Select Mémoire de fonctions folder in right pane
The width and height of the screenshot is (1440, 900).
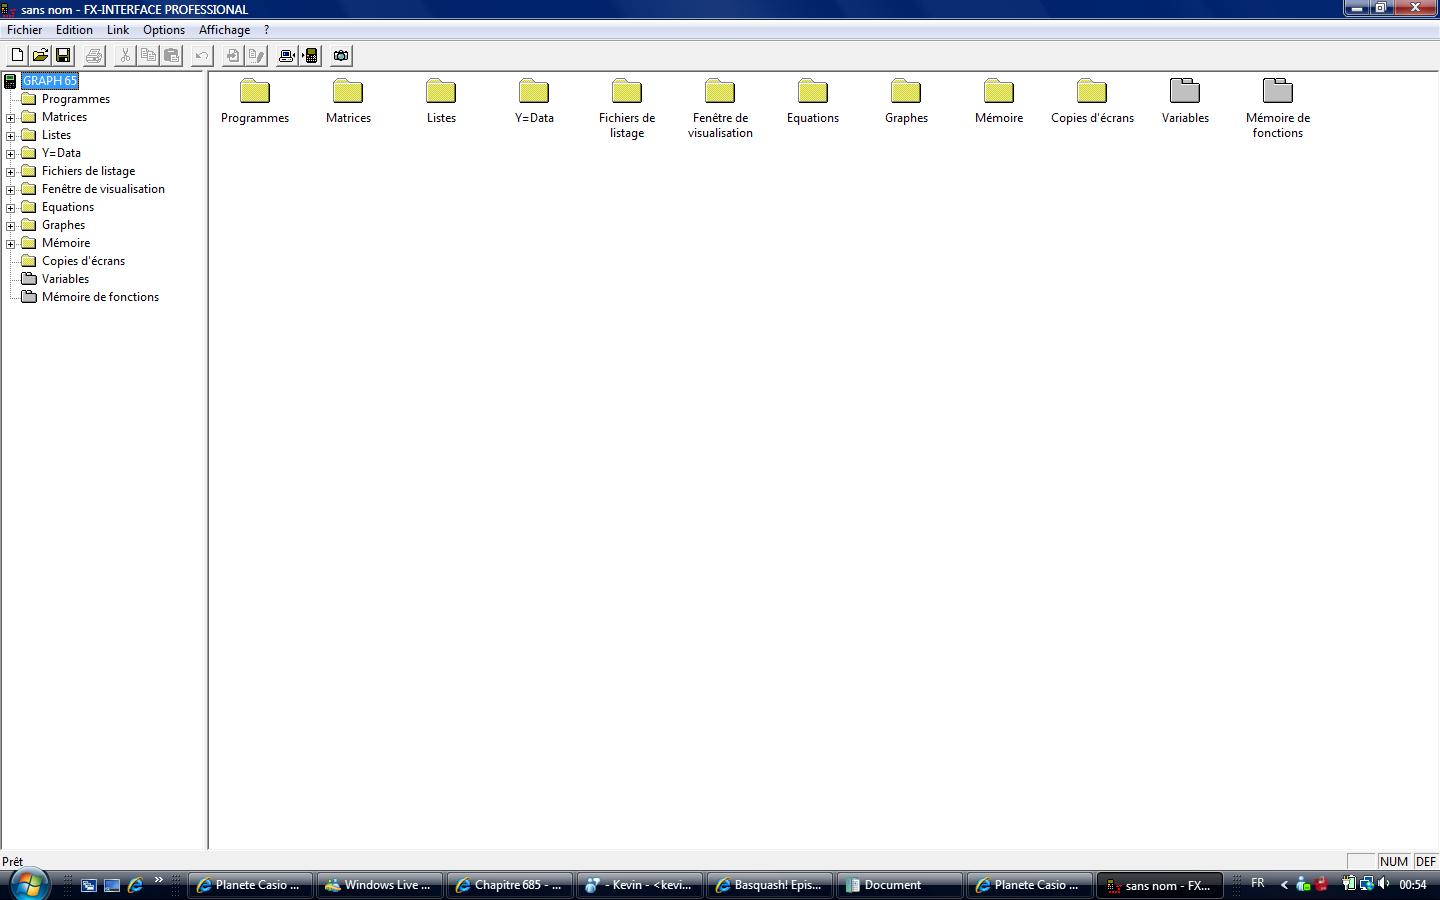(1278, 91)
